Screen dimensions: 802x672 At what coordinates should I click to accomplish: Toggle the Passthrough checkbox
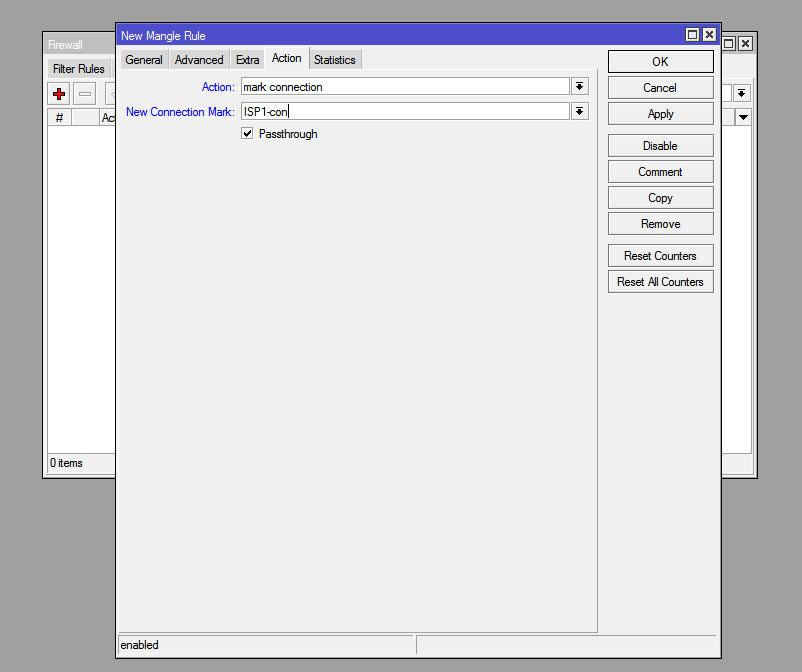pyautogui.click(x=247, y=134)
